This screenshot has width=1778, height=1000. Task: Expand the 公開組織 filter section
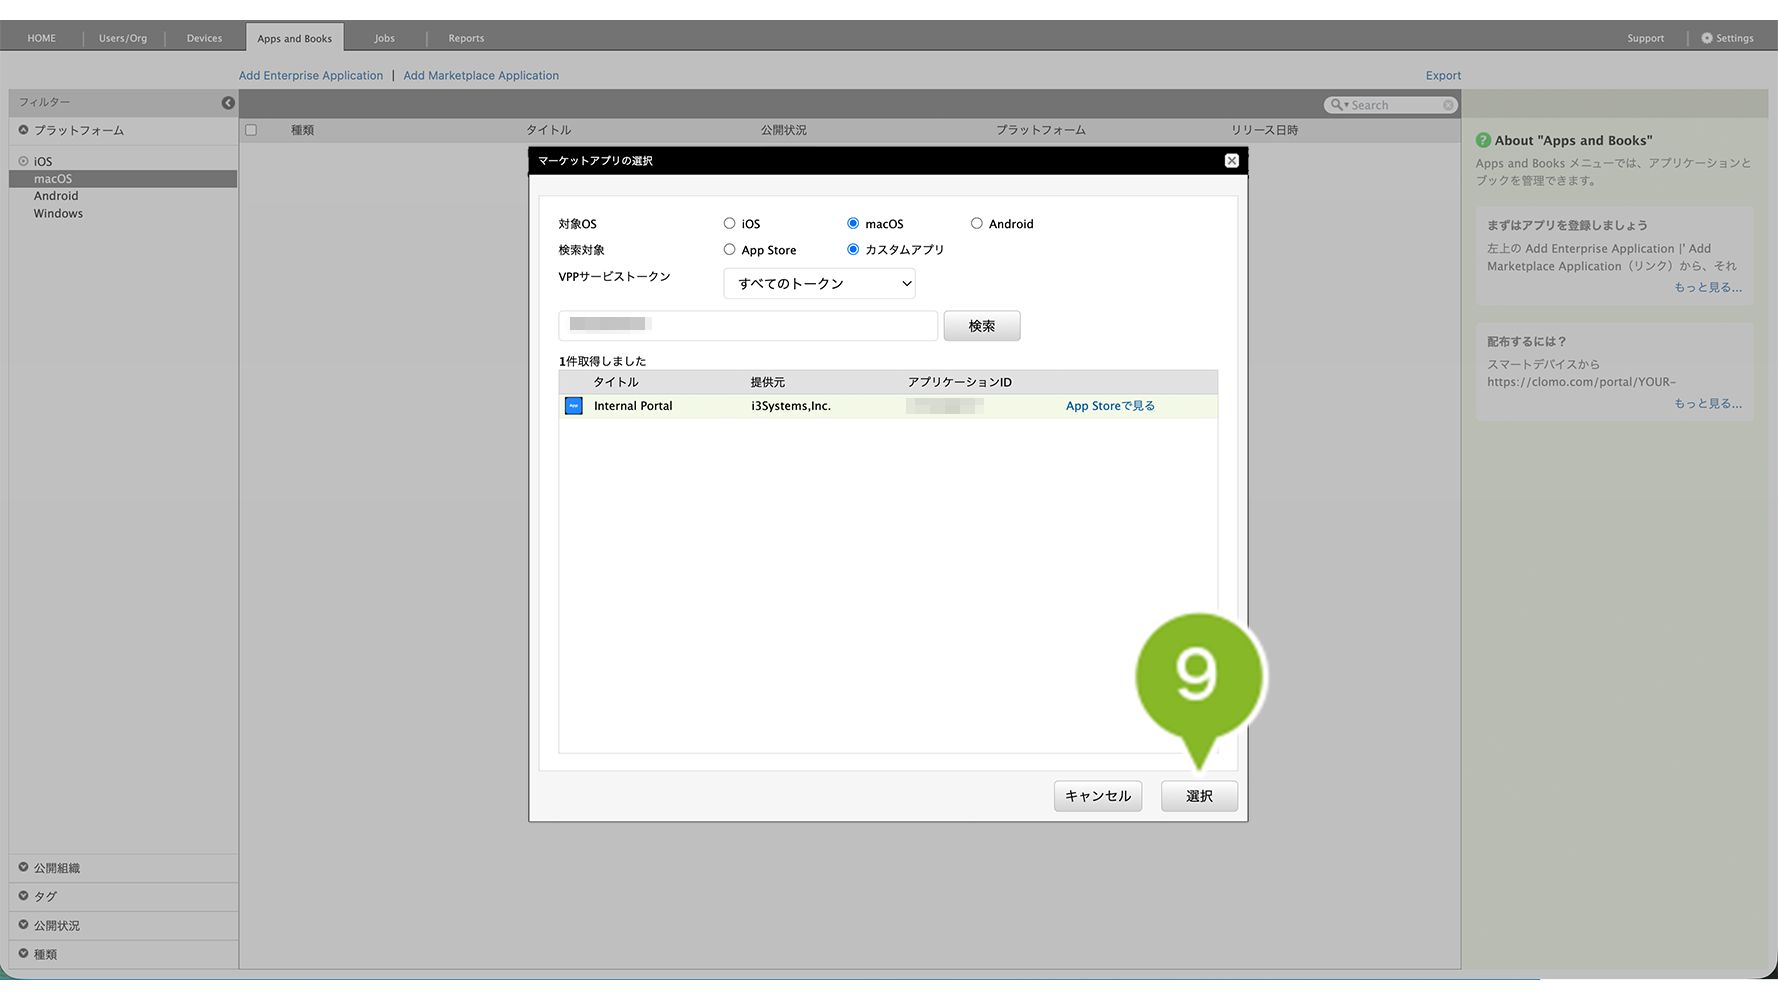(x=23, y=867)
